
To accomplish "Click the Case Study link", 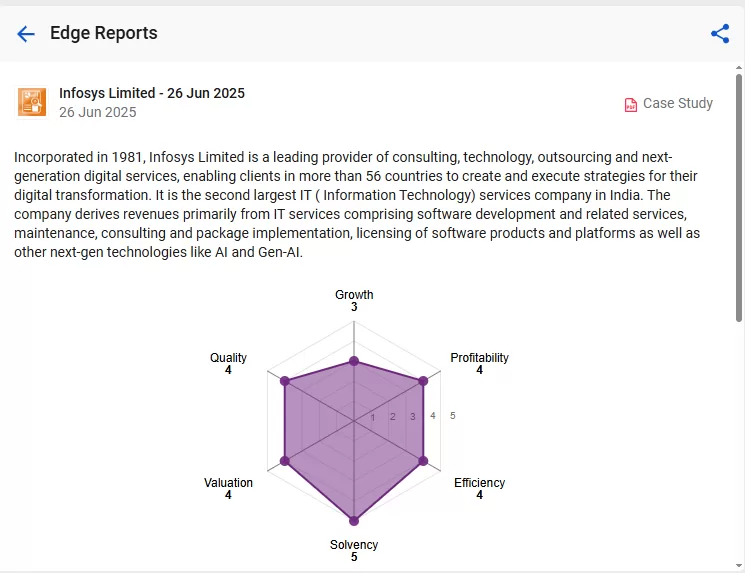I will tap(678, 103).
